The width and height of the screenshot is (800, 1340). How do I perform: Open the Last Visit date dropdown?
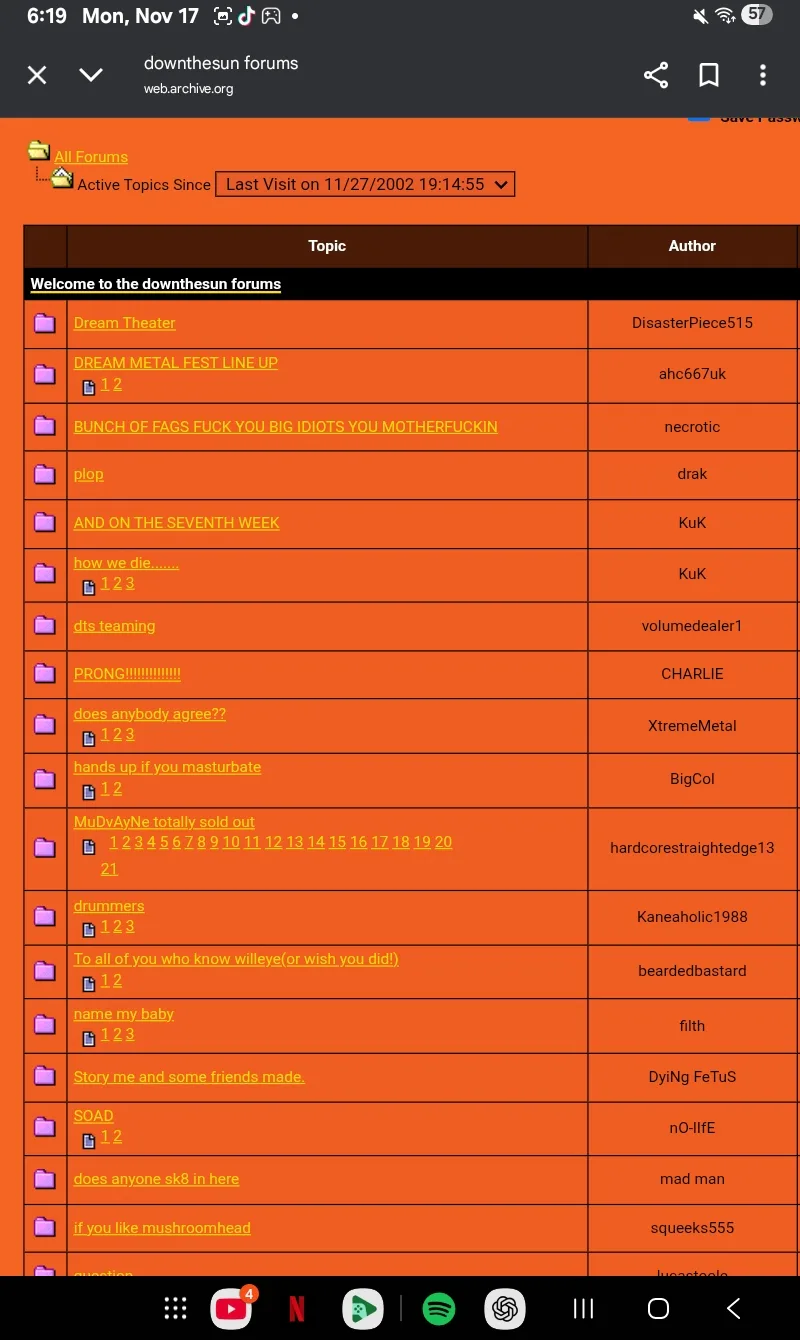(365, 184)
